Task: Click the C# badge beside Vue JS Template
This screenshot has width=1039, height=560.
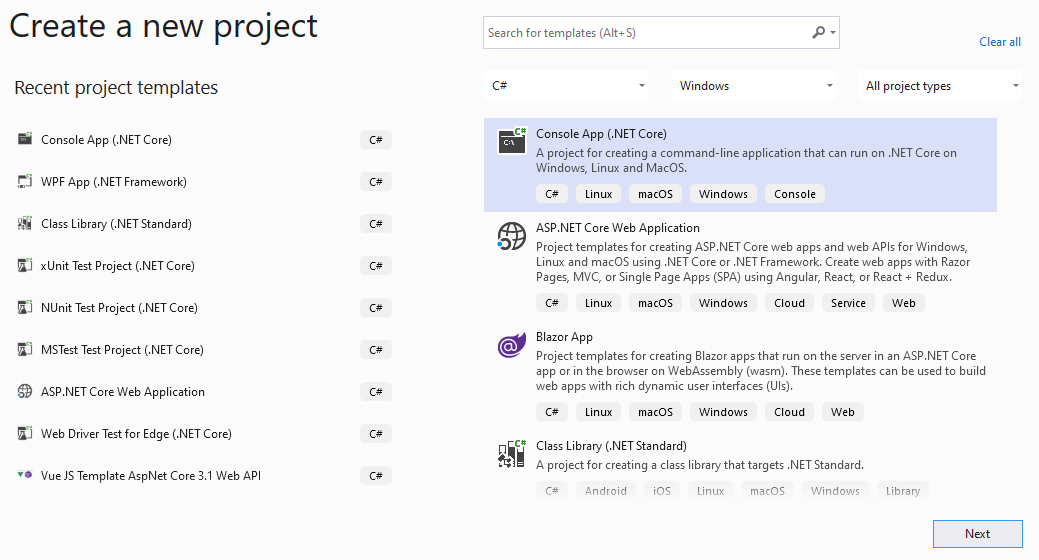Action: [376, 476]
